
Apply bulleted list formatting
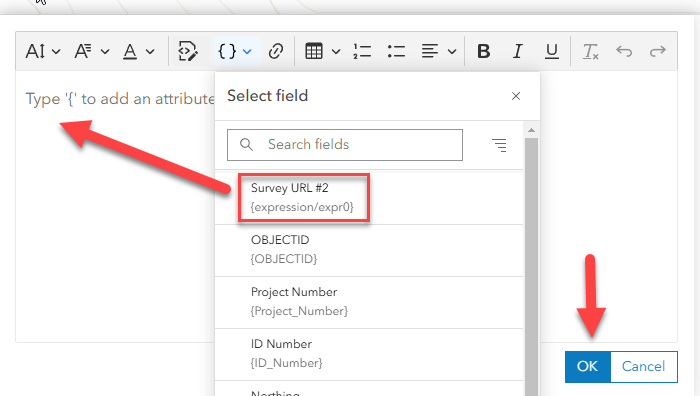(396, 51)
